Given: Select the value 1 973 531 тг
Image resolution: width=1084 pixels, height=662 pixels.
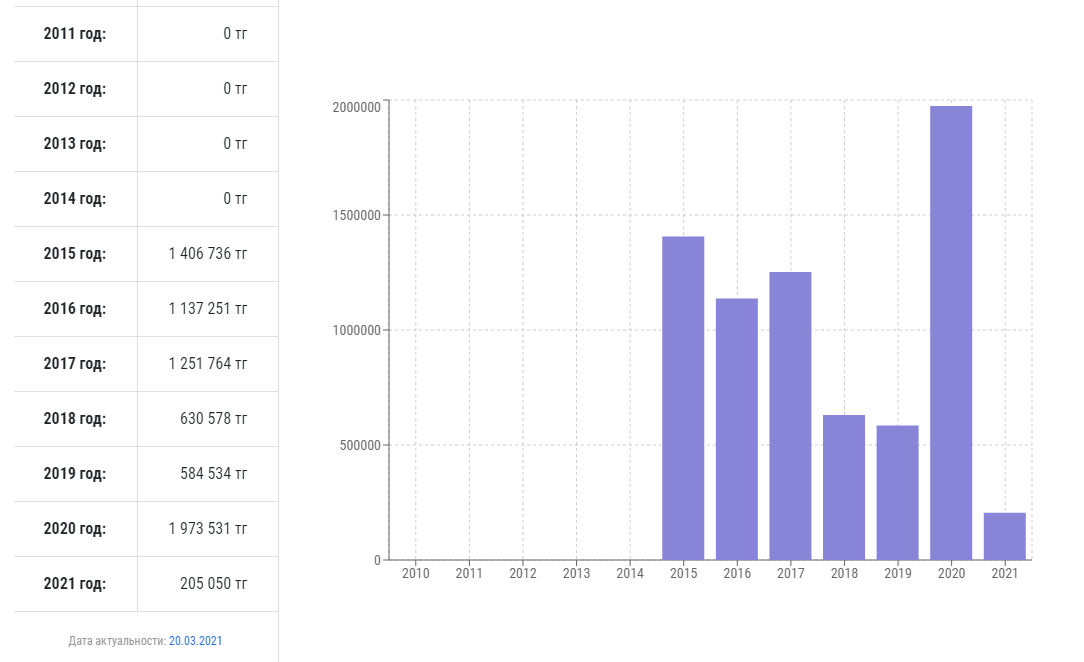Looking at the screenshot, I should [x=208, y=529].
